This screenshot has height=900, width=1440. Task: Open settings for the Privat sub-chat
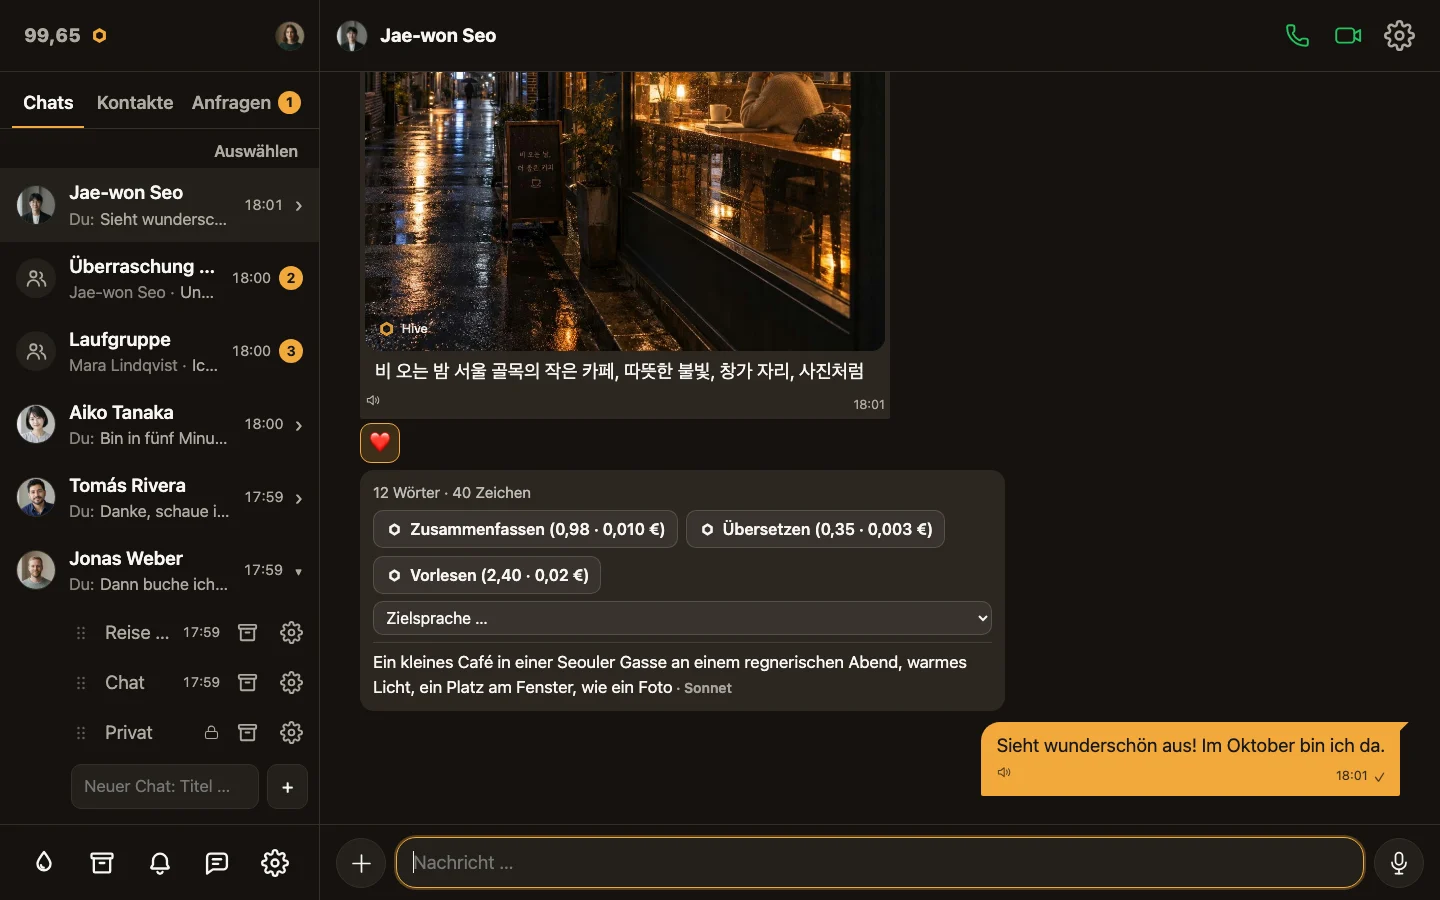tap(291, 732)
